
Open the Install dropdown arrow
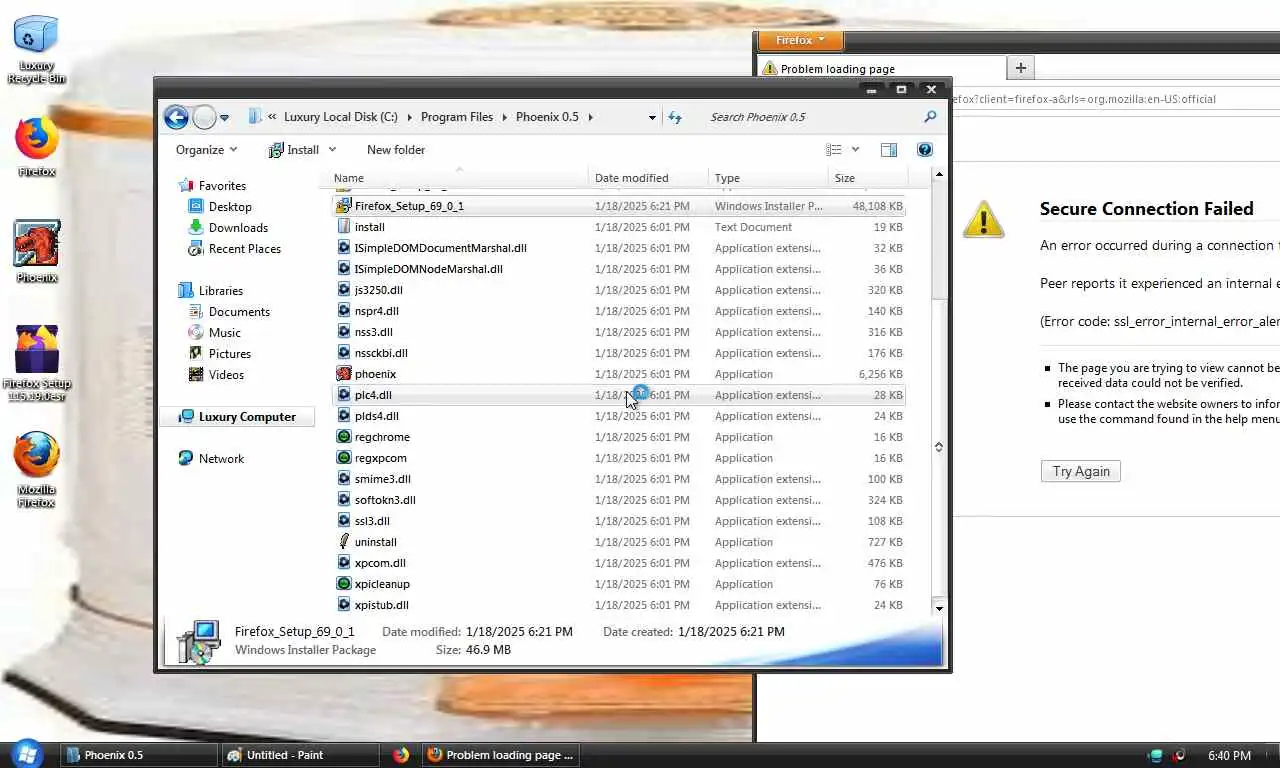pos(332,150)
